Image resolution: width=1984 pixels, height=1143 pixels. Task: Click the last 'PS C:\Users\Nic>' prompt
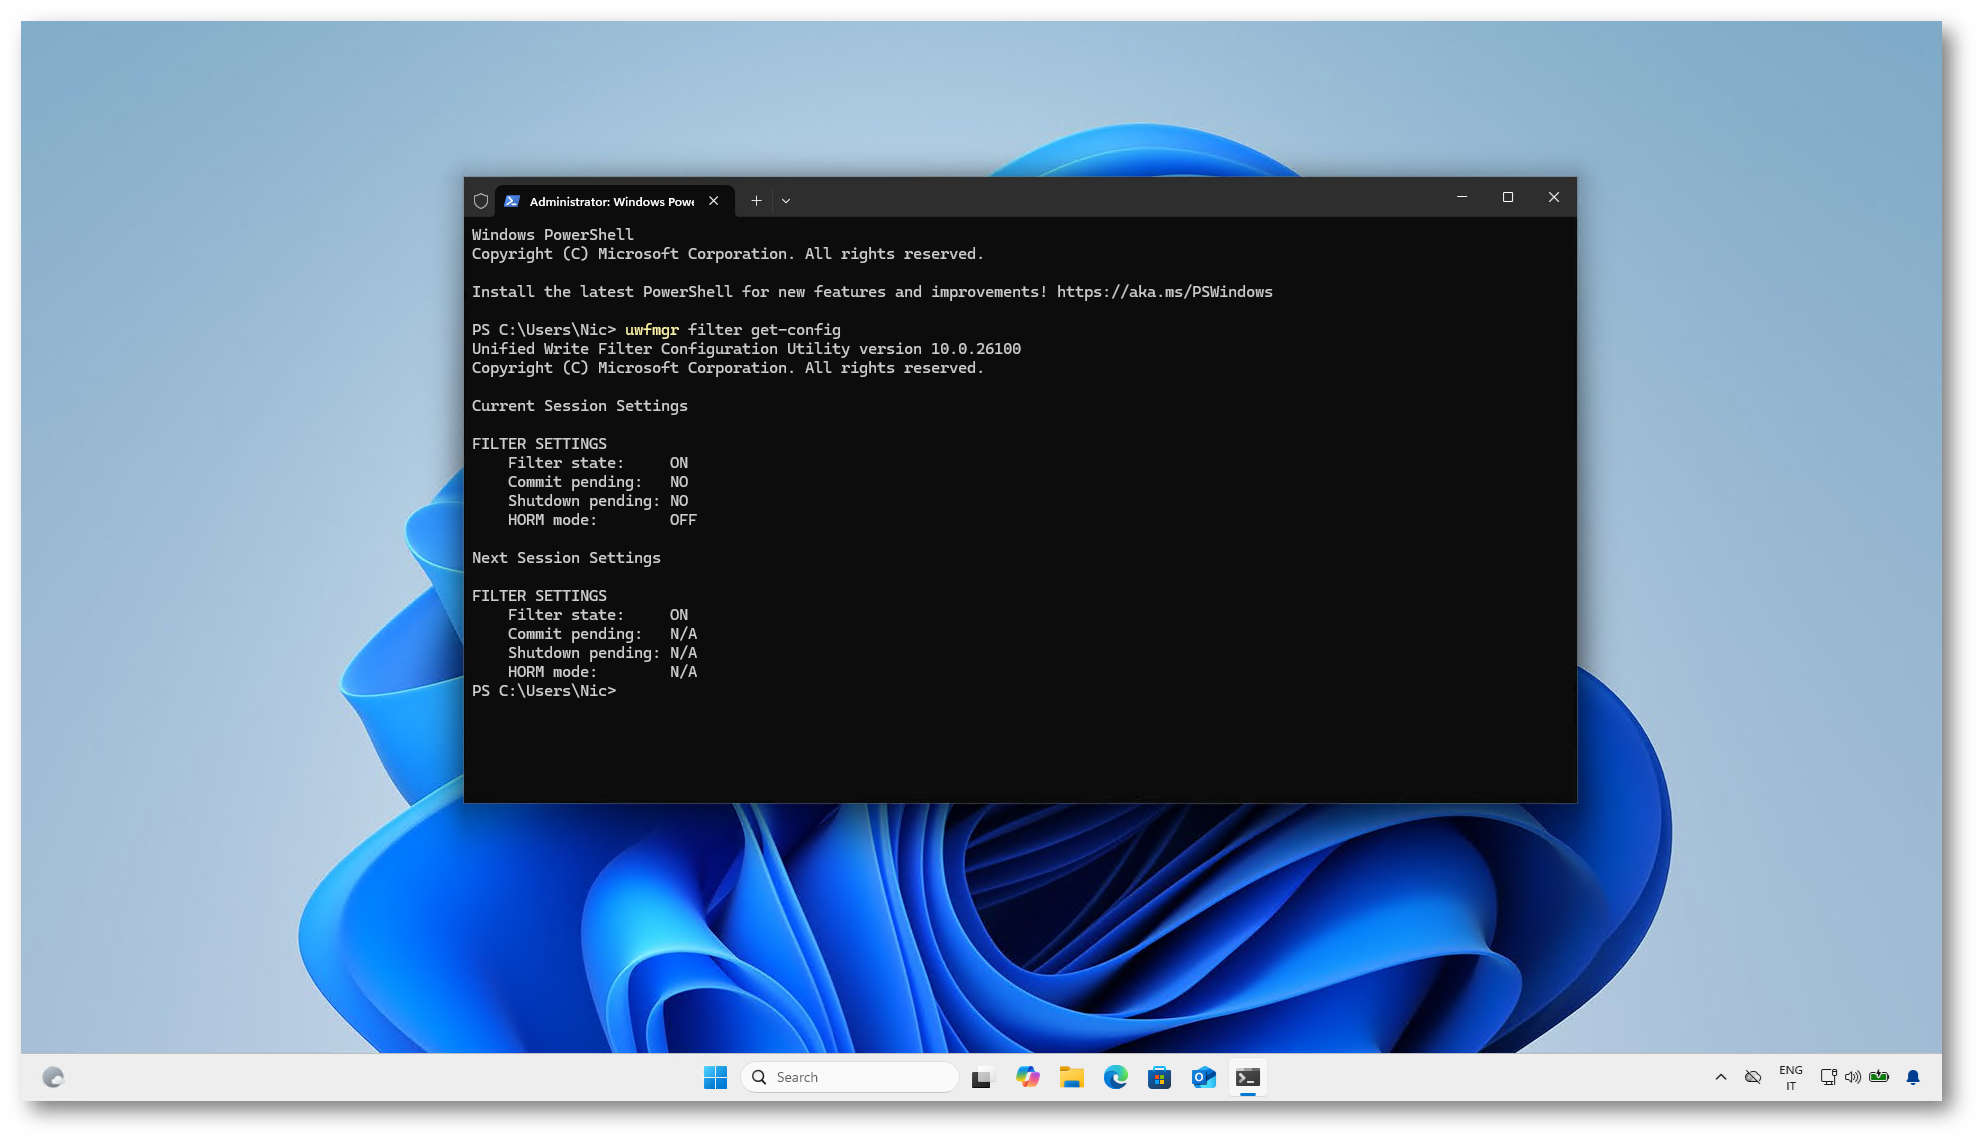coord(544,691)
